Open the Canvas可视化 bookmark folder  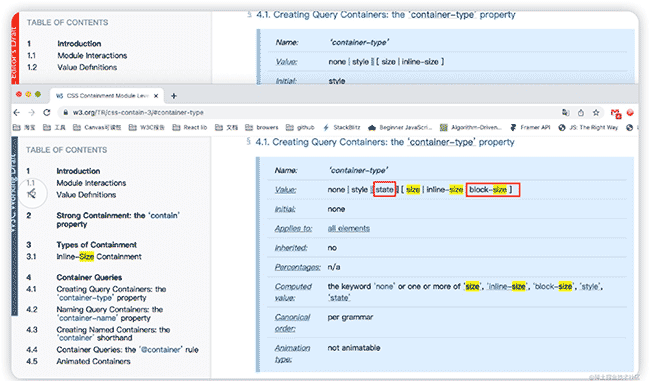97,127
